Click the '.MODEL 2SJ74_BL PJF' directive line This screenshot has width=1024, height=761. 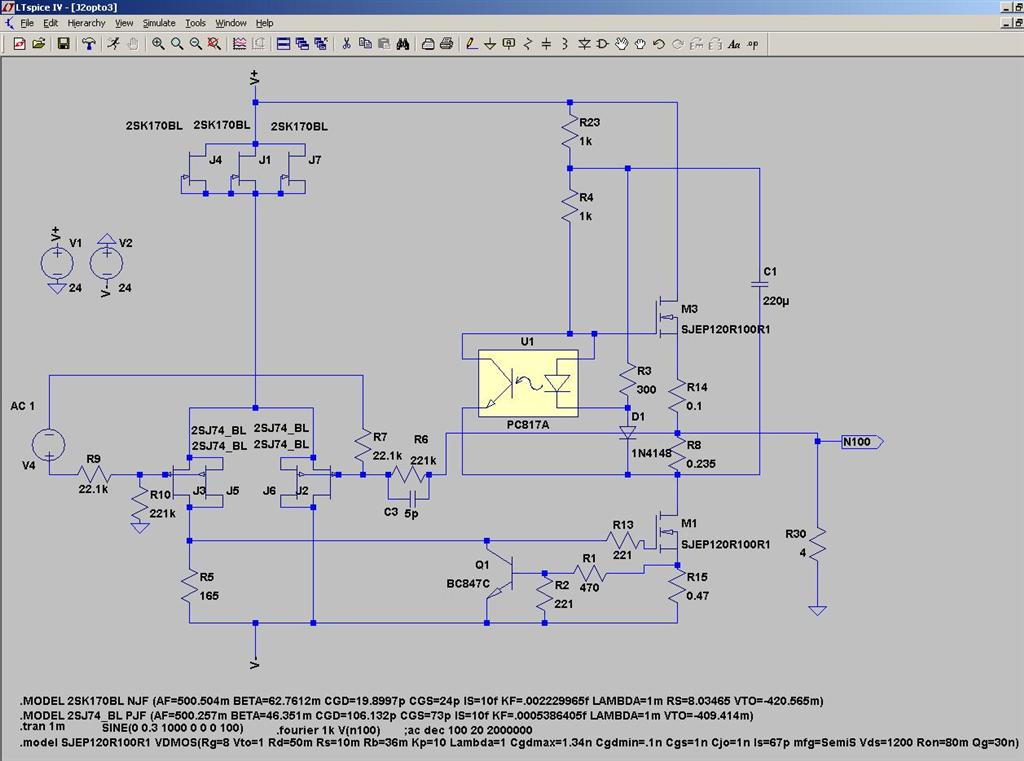coord(387,715)
